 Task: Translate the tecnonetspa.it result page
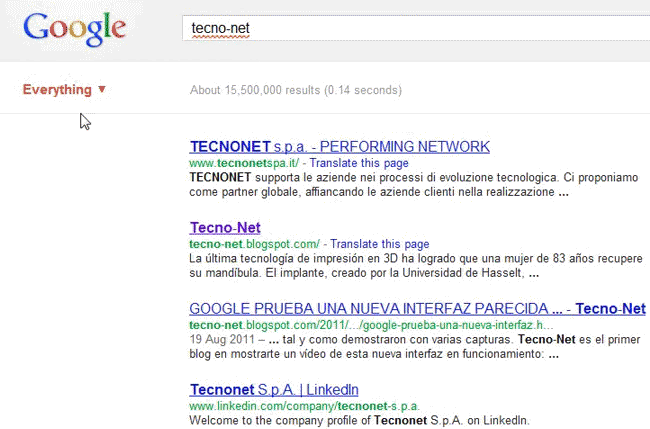pyautogui.click(x=359, y=163)
